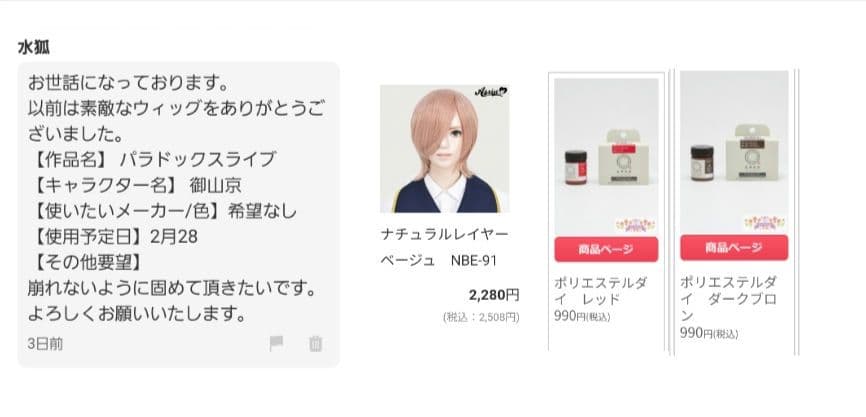Click the ポリエステルダイ ダークブロン product title
Screen dimensions: 866x417
coord(728,299)
